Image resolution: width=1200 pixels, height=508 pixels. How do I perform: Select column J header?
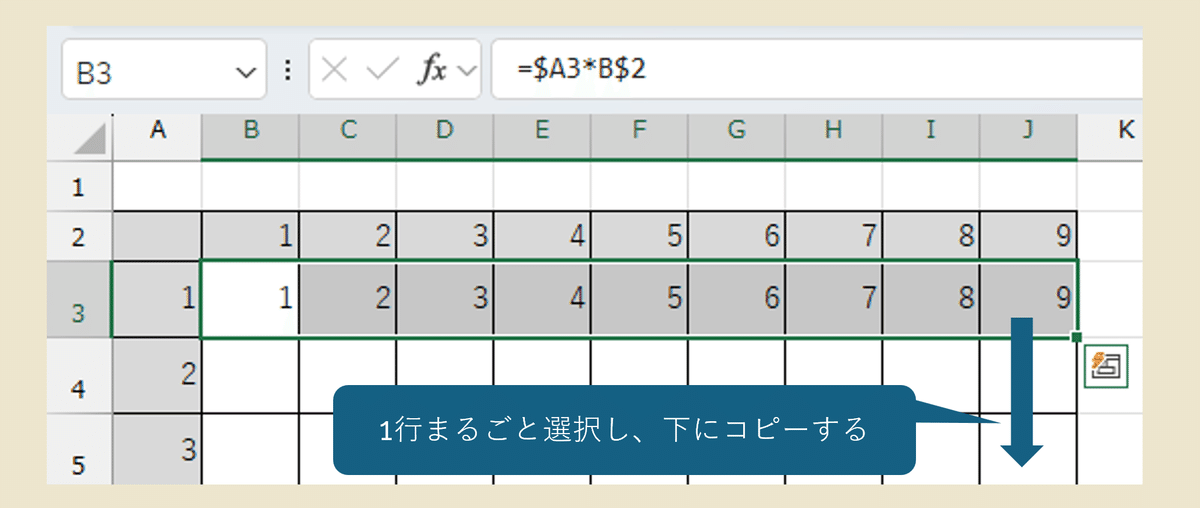click(x=1028, y=136)
